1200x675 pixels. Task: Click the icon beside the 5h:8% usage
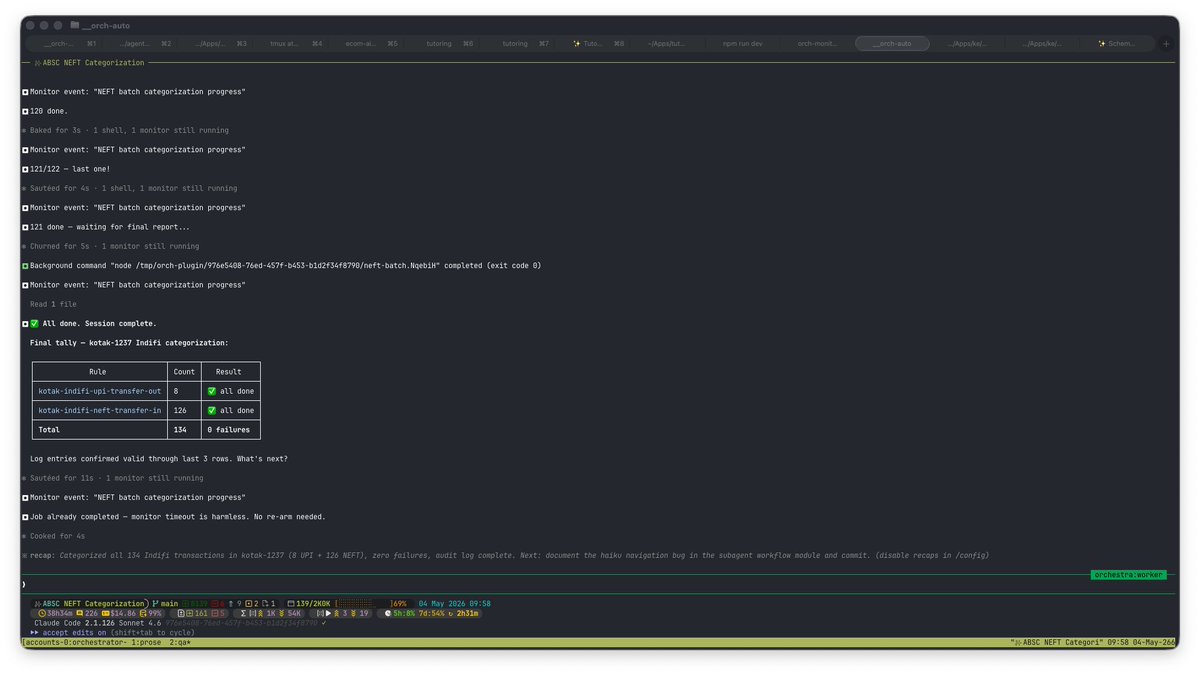386,613
